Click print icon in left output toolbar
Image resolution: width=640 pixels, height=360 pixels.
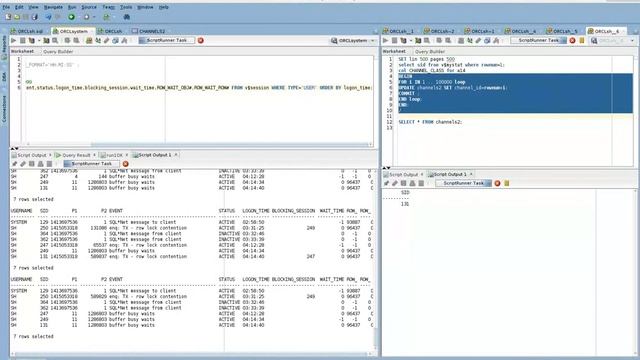(x=40, y=164)
